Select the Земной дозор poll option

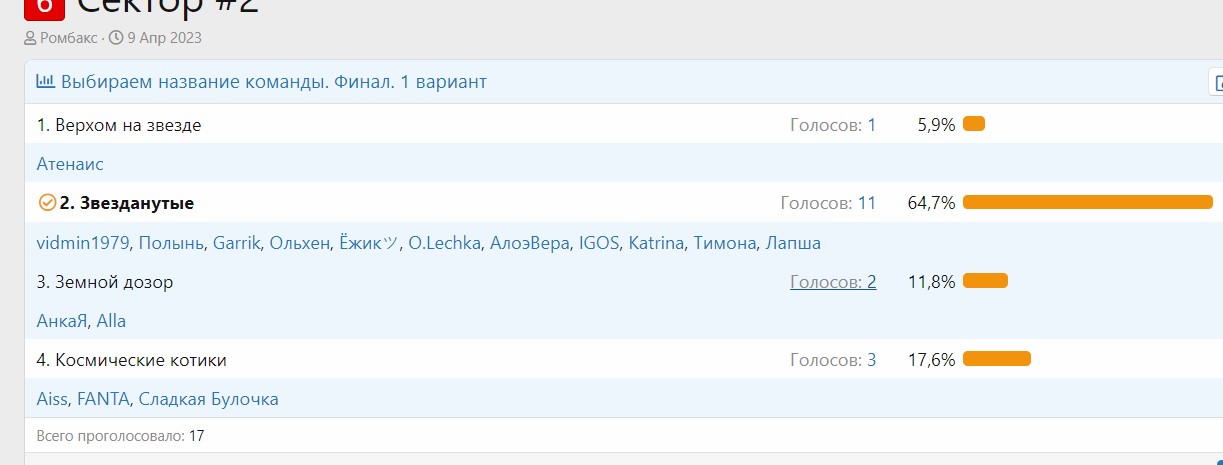105,282
